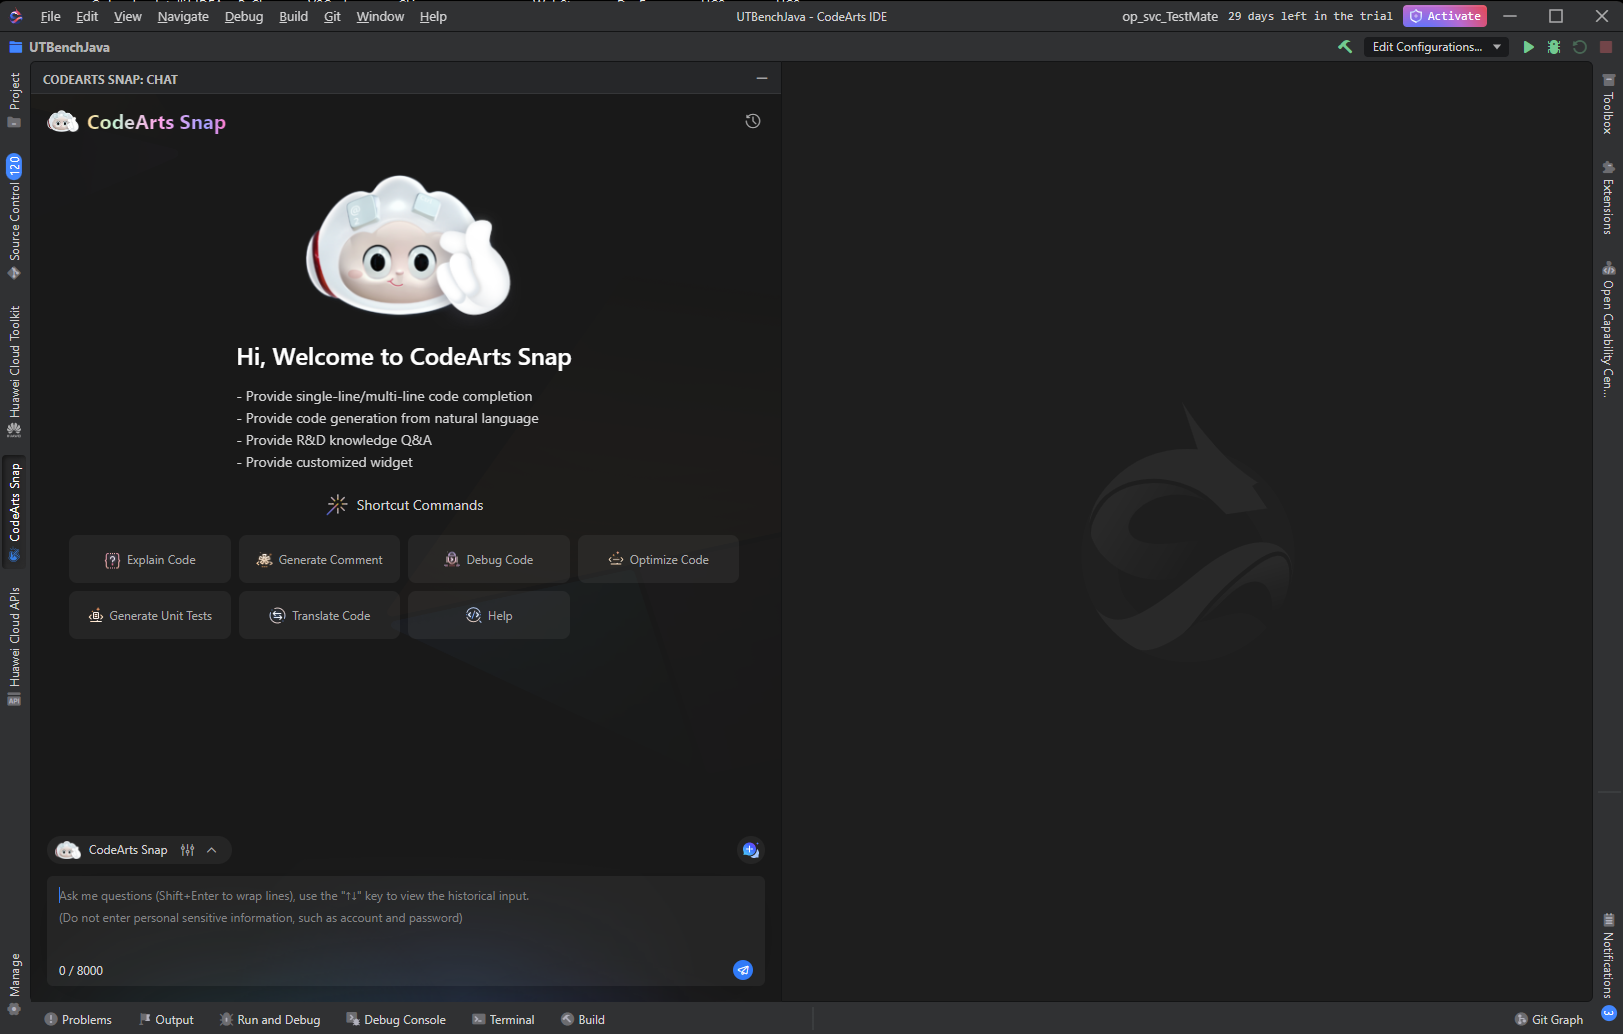Collapse the chat panel with the minus control
The image size is (1623, 1034).
[x=761, y=78]
